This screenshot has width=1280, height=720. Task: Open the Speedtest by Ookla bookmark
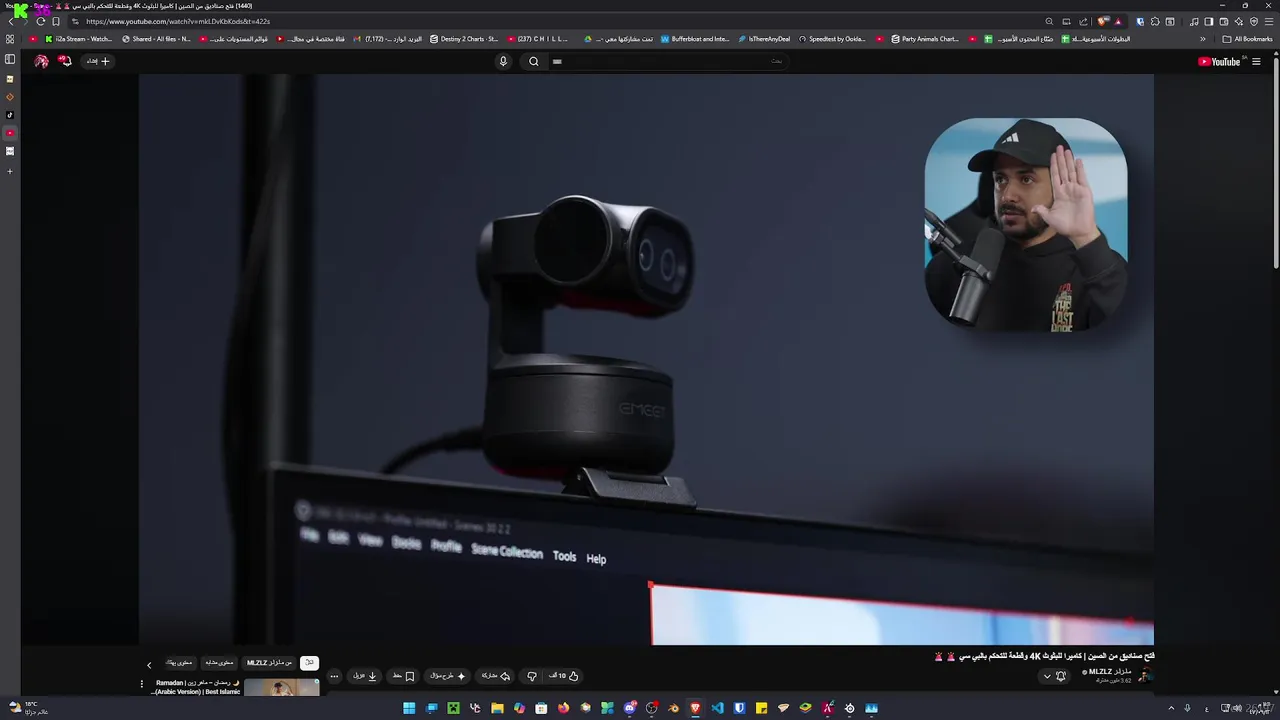click(x=832, y=39)
